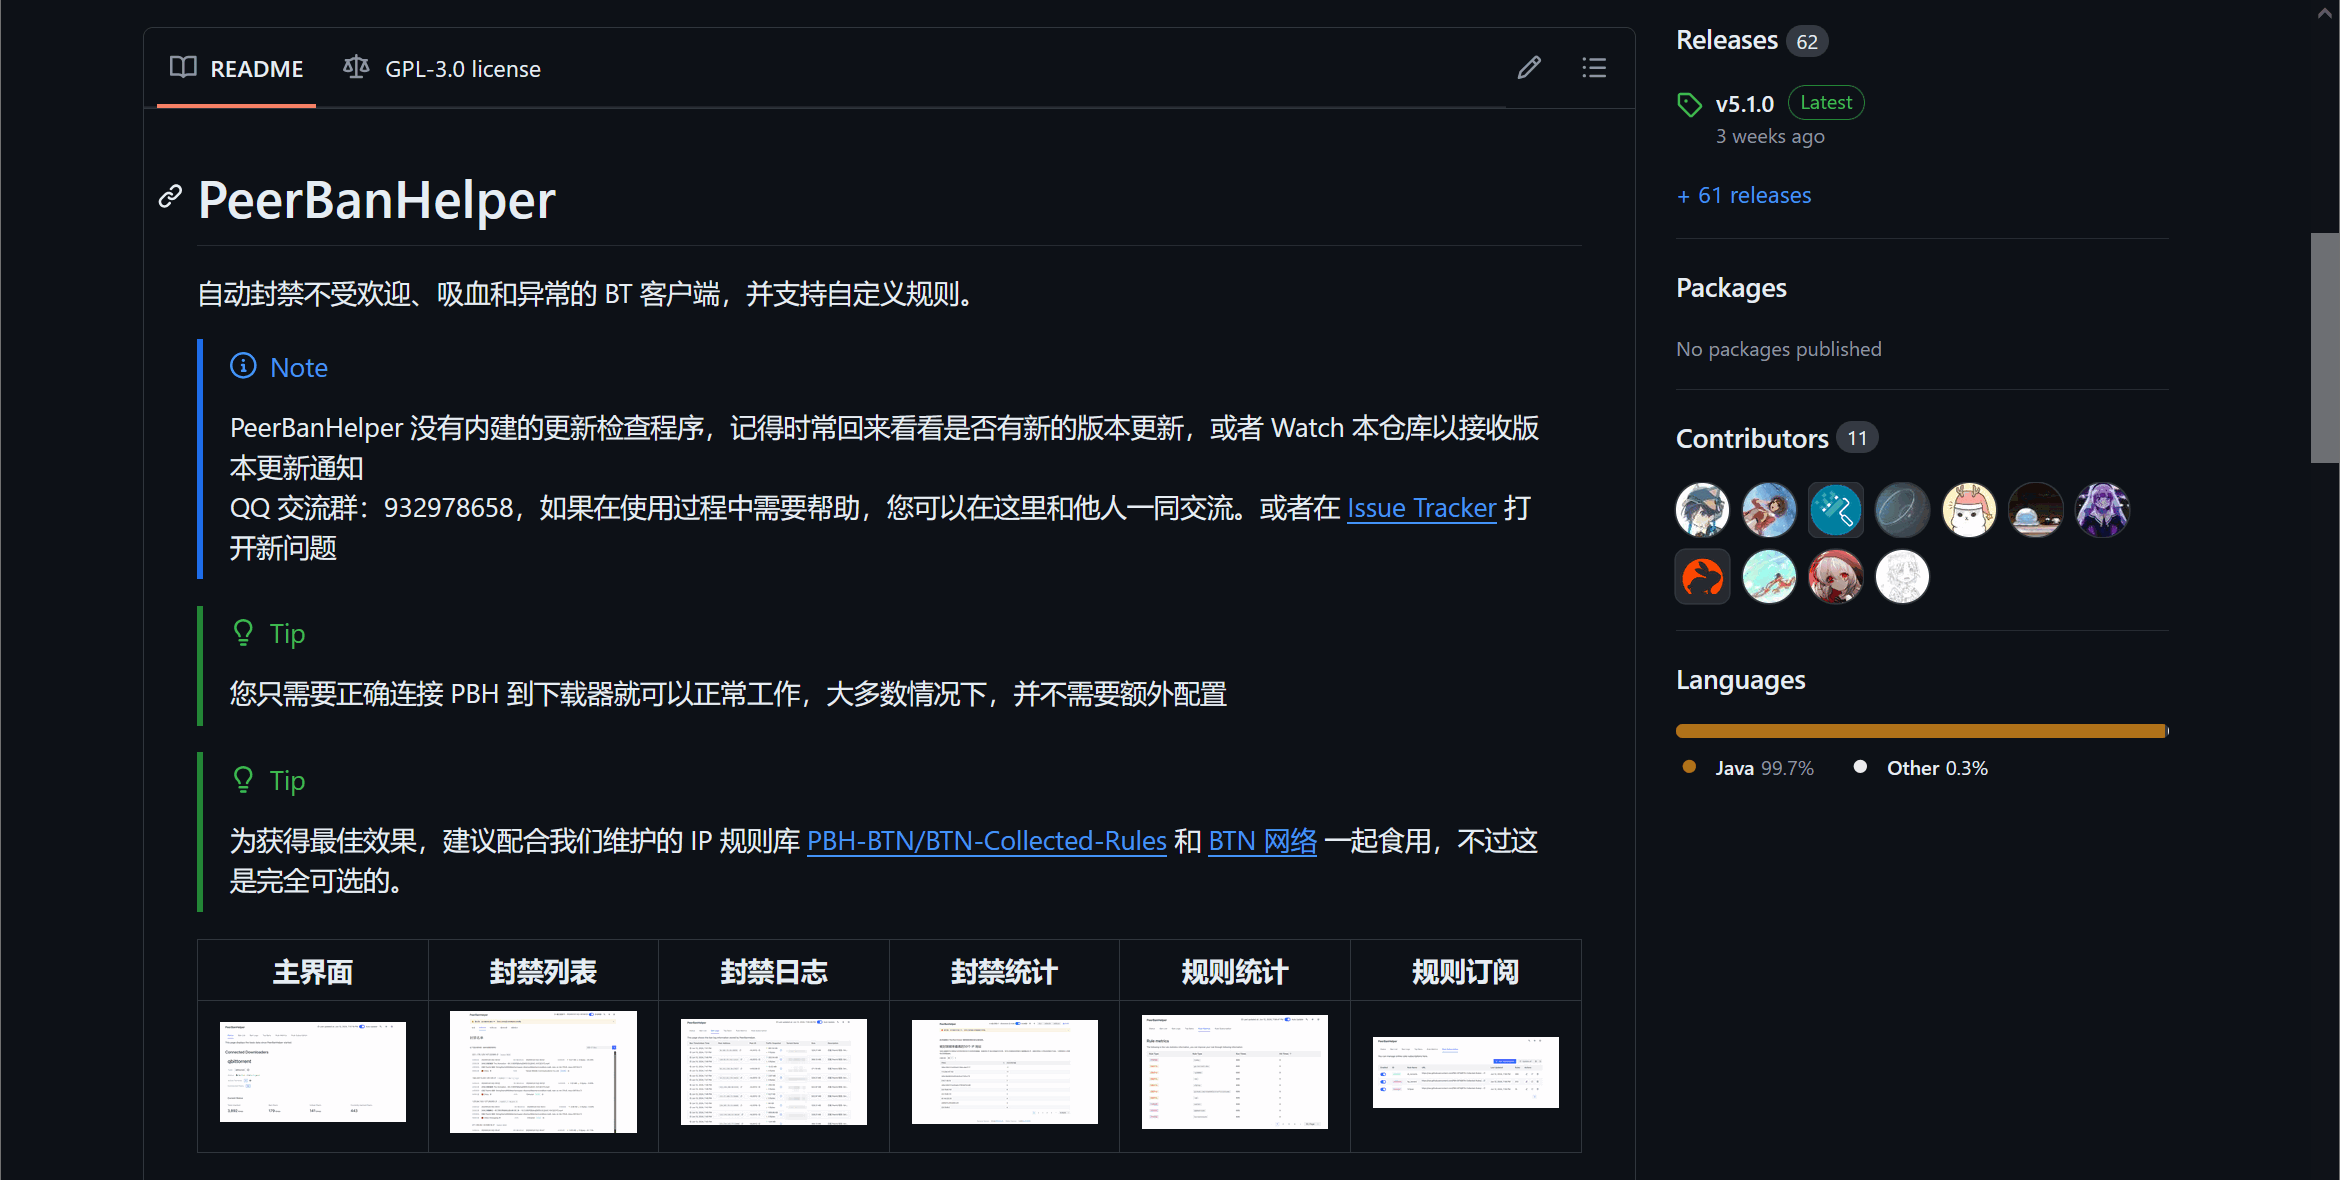Click the 规则订阅 table header

coord(1465,971)
